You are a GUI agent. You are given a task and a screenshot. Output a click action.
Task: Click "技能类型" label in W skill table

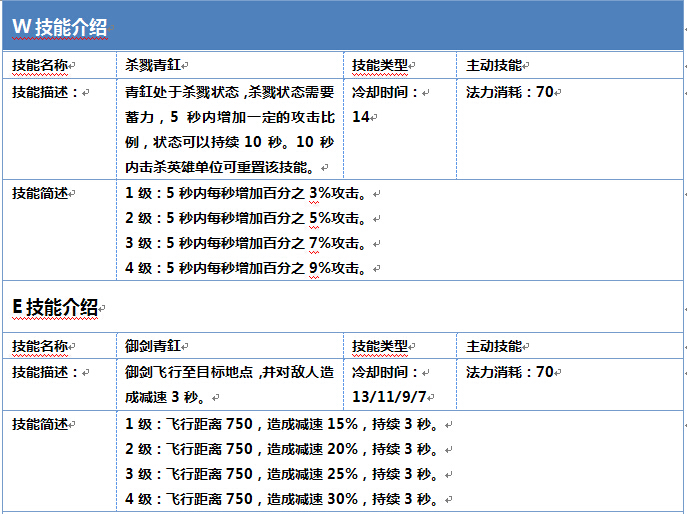click(x=379, y=66)
